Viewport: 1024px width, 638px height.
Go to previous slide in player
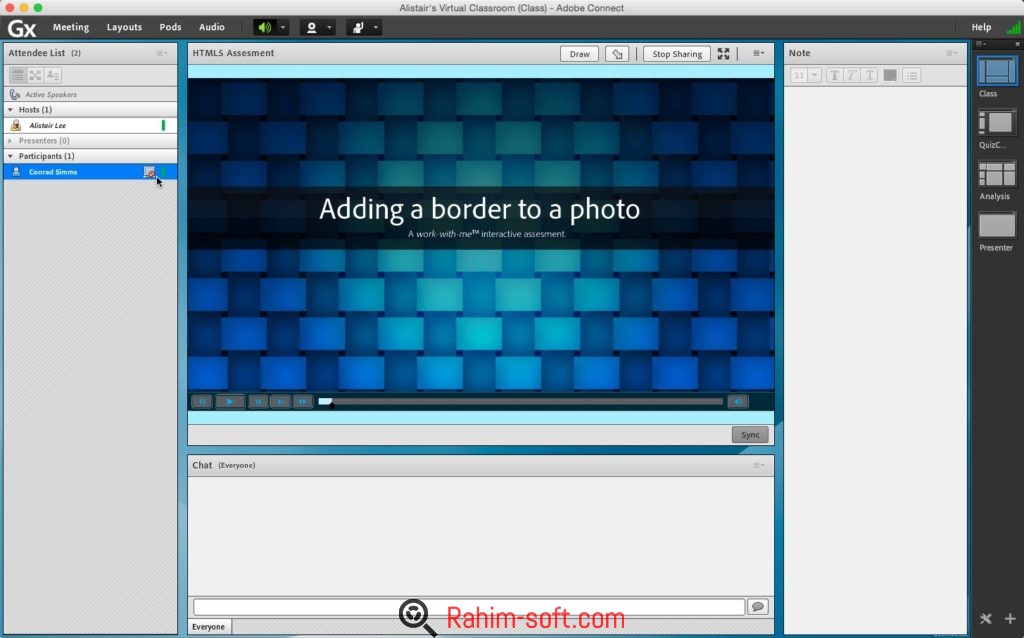259,402
